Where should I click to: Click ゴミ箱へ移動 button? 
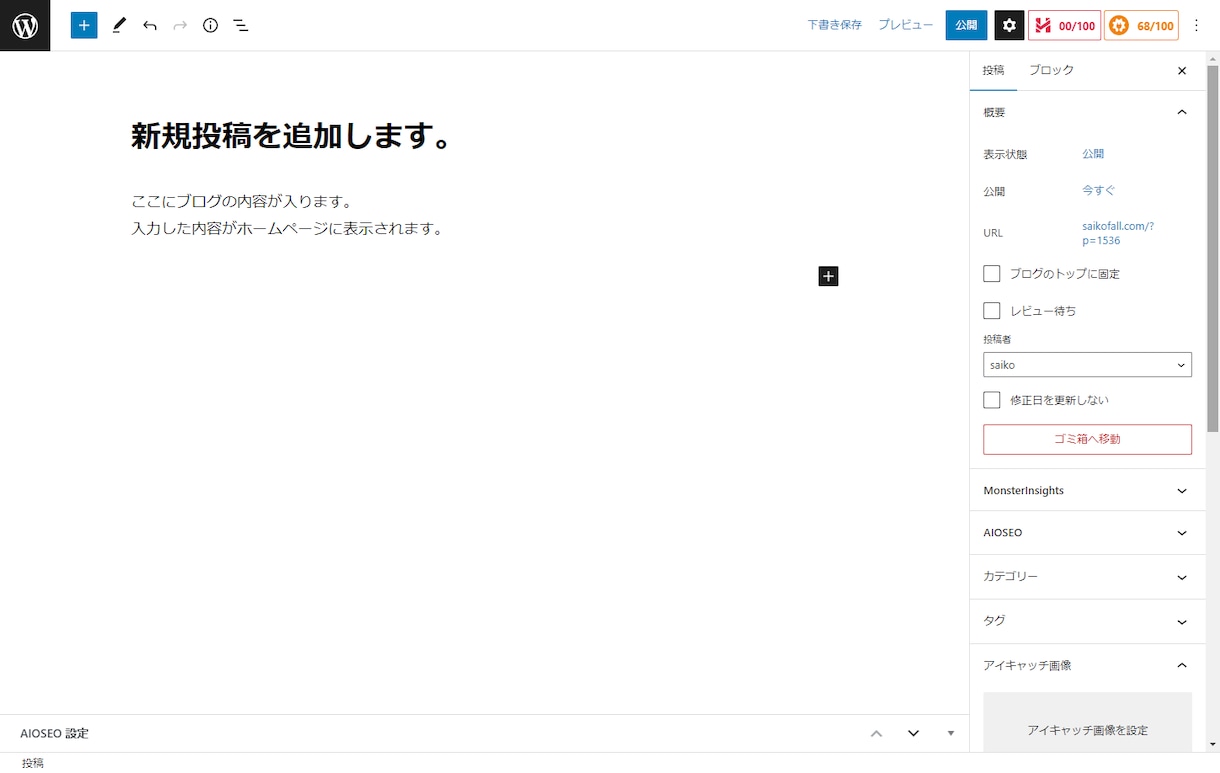click(x=1087, y=439)
